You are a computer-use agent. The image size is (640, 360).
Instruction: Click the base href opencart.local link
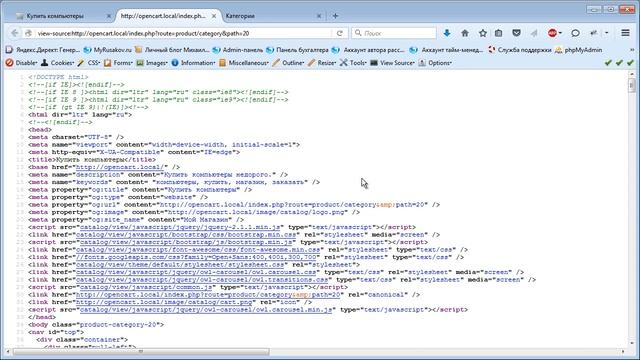click(x=120, y=167)
